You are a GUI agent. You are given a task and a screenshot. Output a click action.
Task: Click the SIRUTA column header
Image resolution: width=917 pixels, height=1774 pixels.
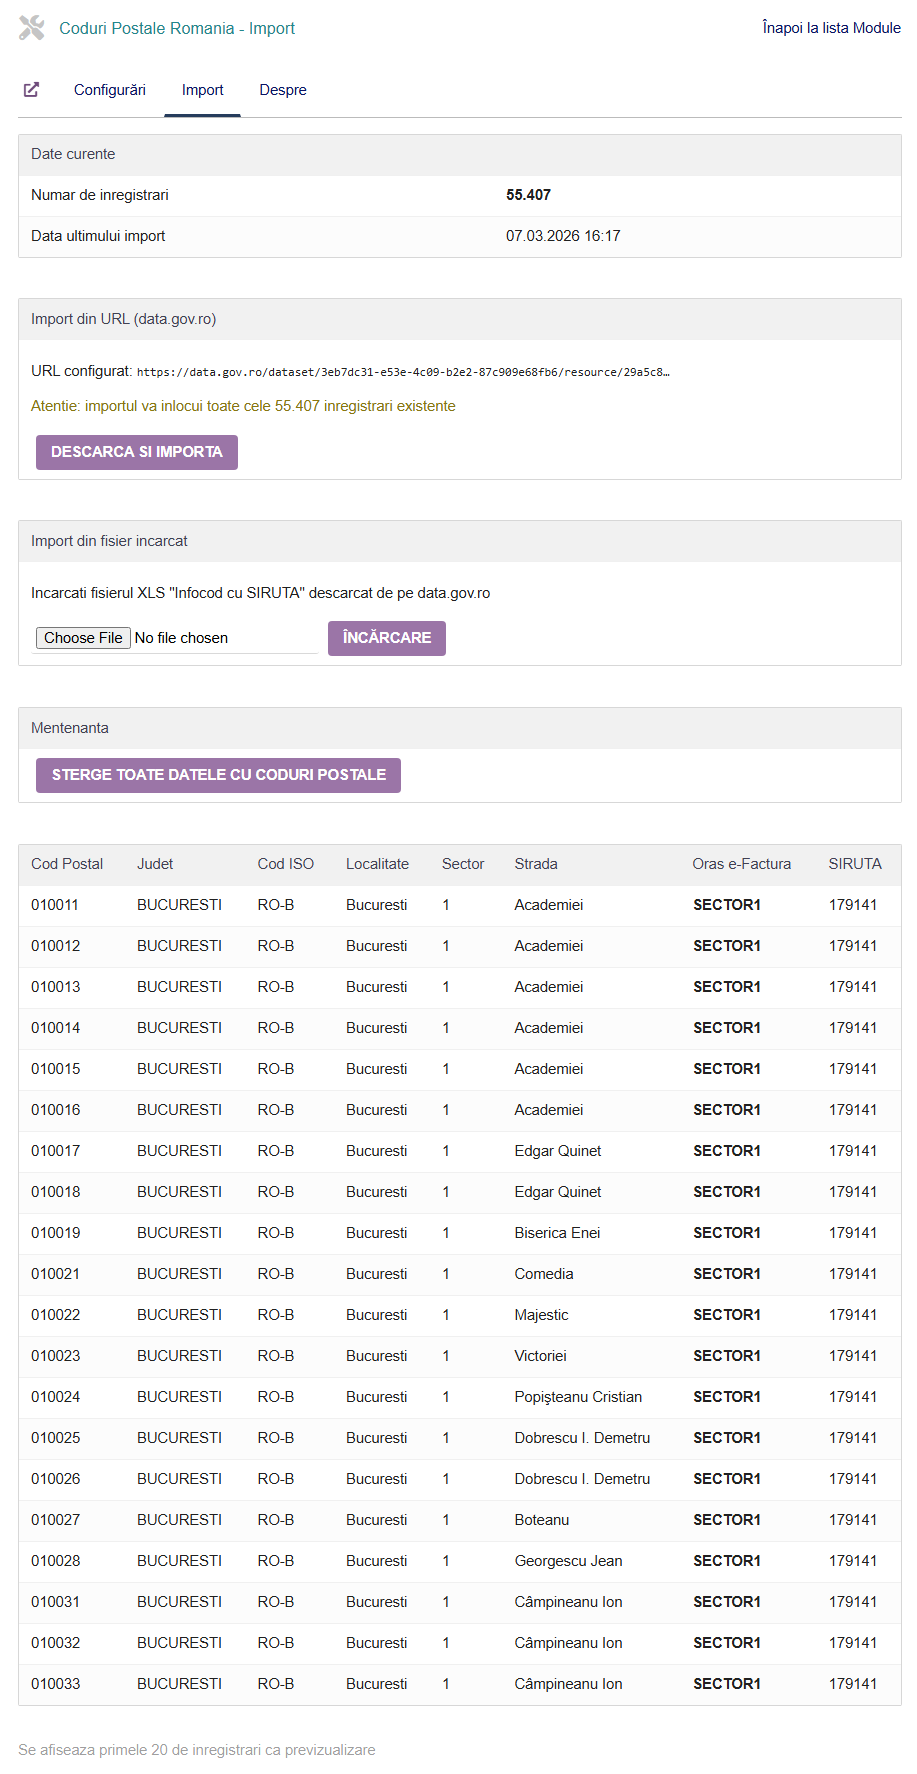coord(854,864)
